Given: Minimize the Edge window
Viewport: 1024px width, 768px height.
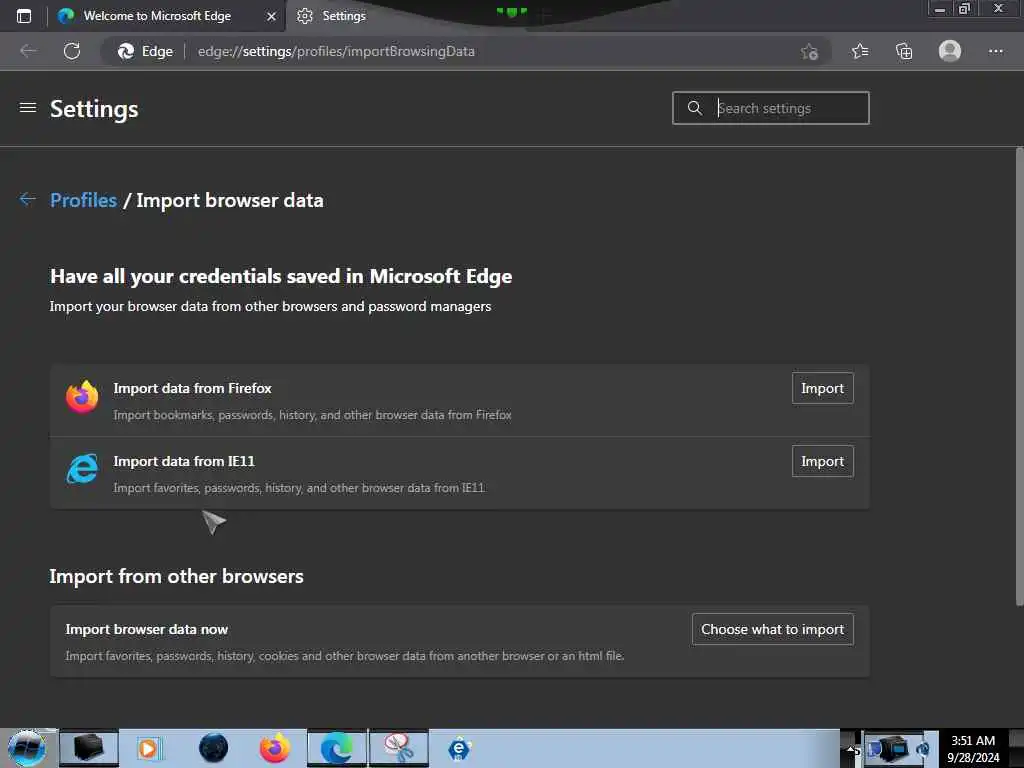Looking at the screenshot, I should click(x=940, y=9).
